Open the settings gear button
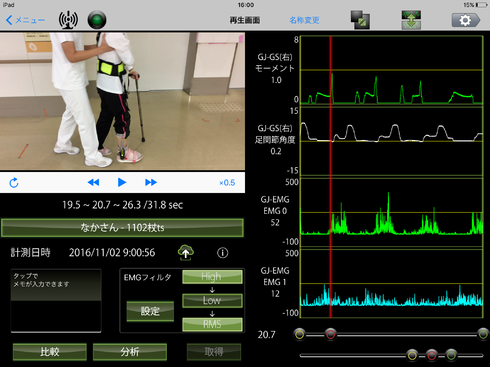This screenshot has width=490, height=367. 466,20
